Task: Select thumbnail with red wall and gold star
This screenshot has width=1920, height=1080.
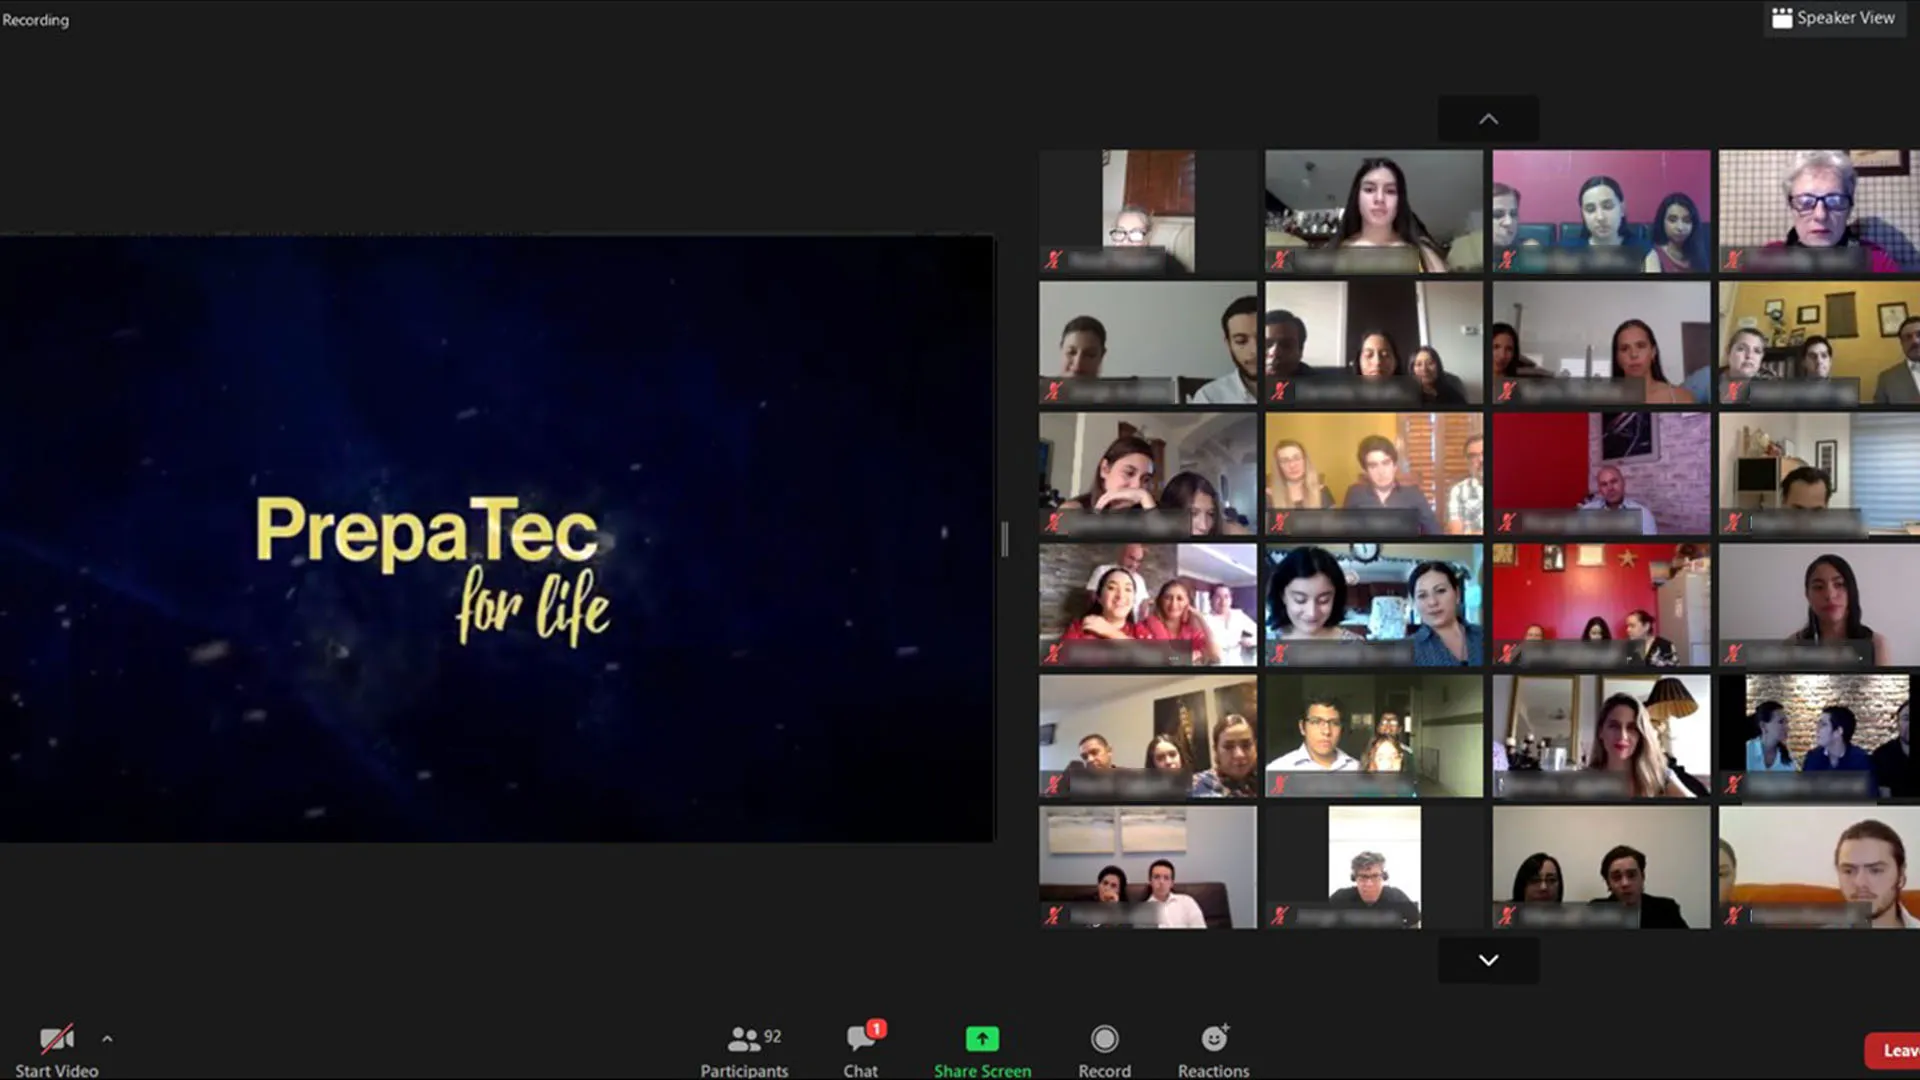Action: click(x=1600, y=604)
